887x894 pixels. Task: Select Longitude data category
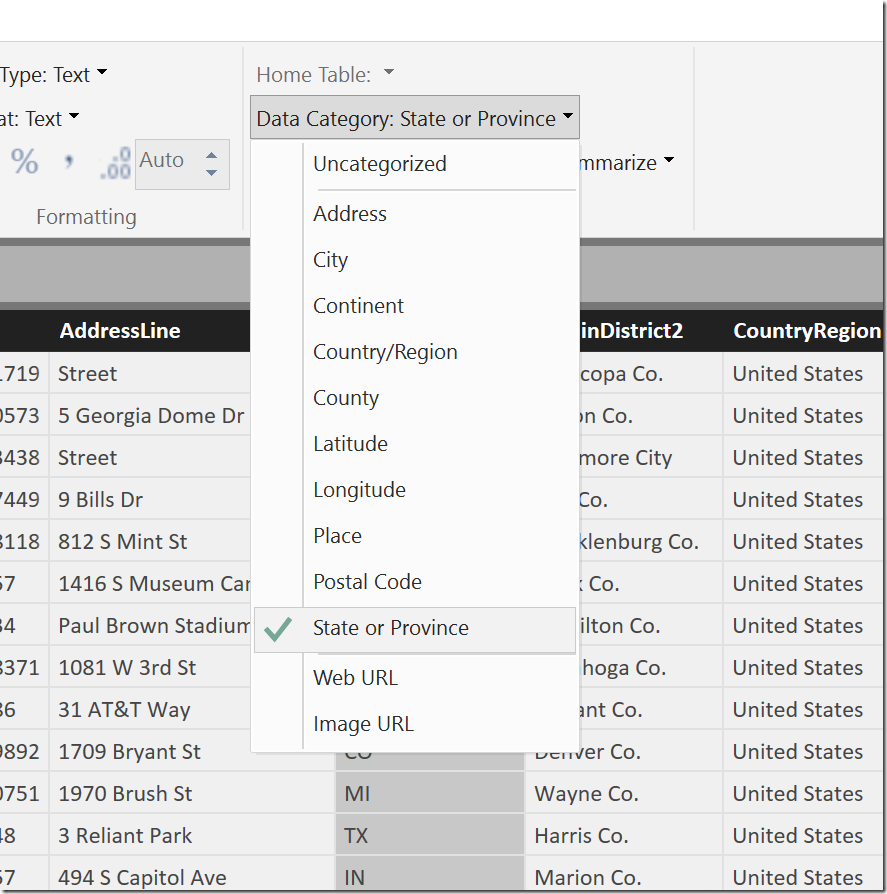[x=414, y=490]
